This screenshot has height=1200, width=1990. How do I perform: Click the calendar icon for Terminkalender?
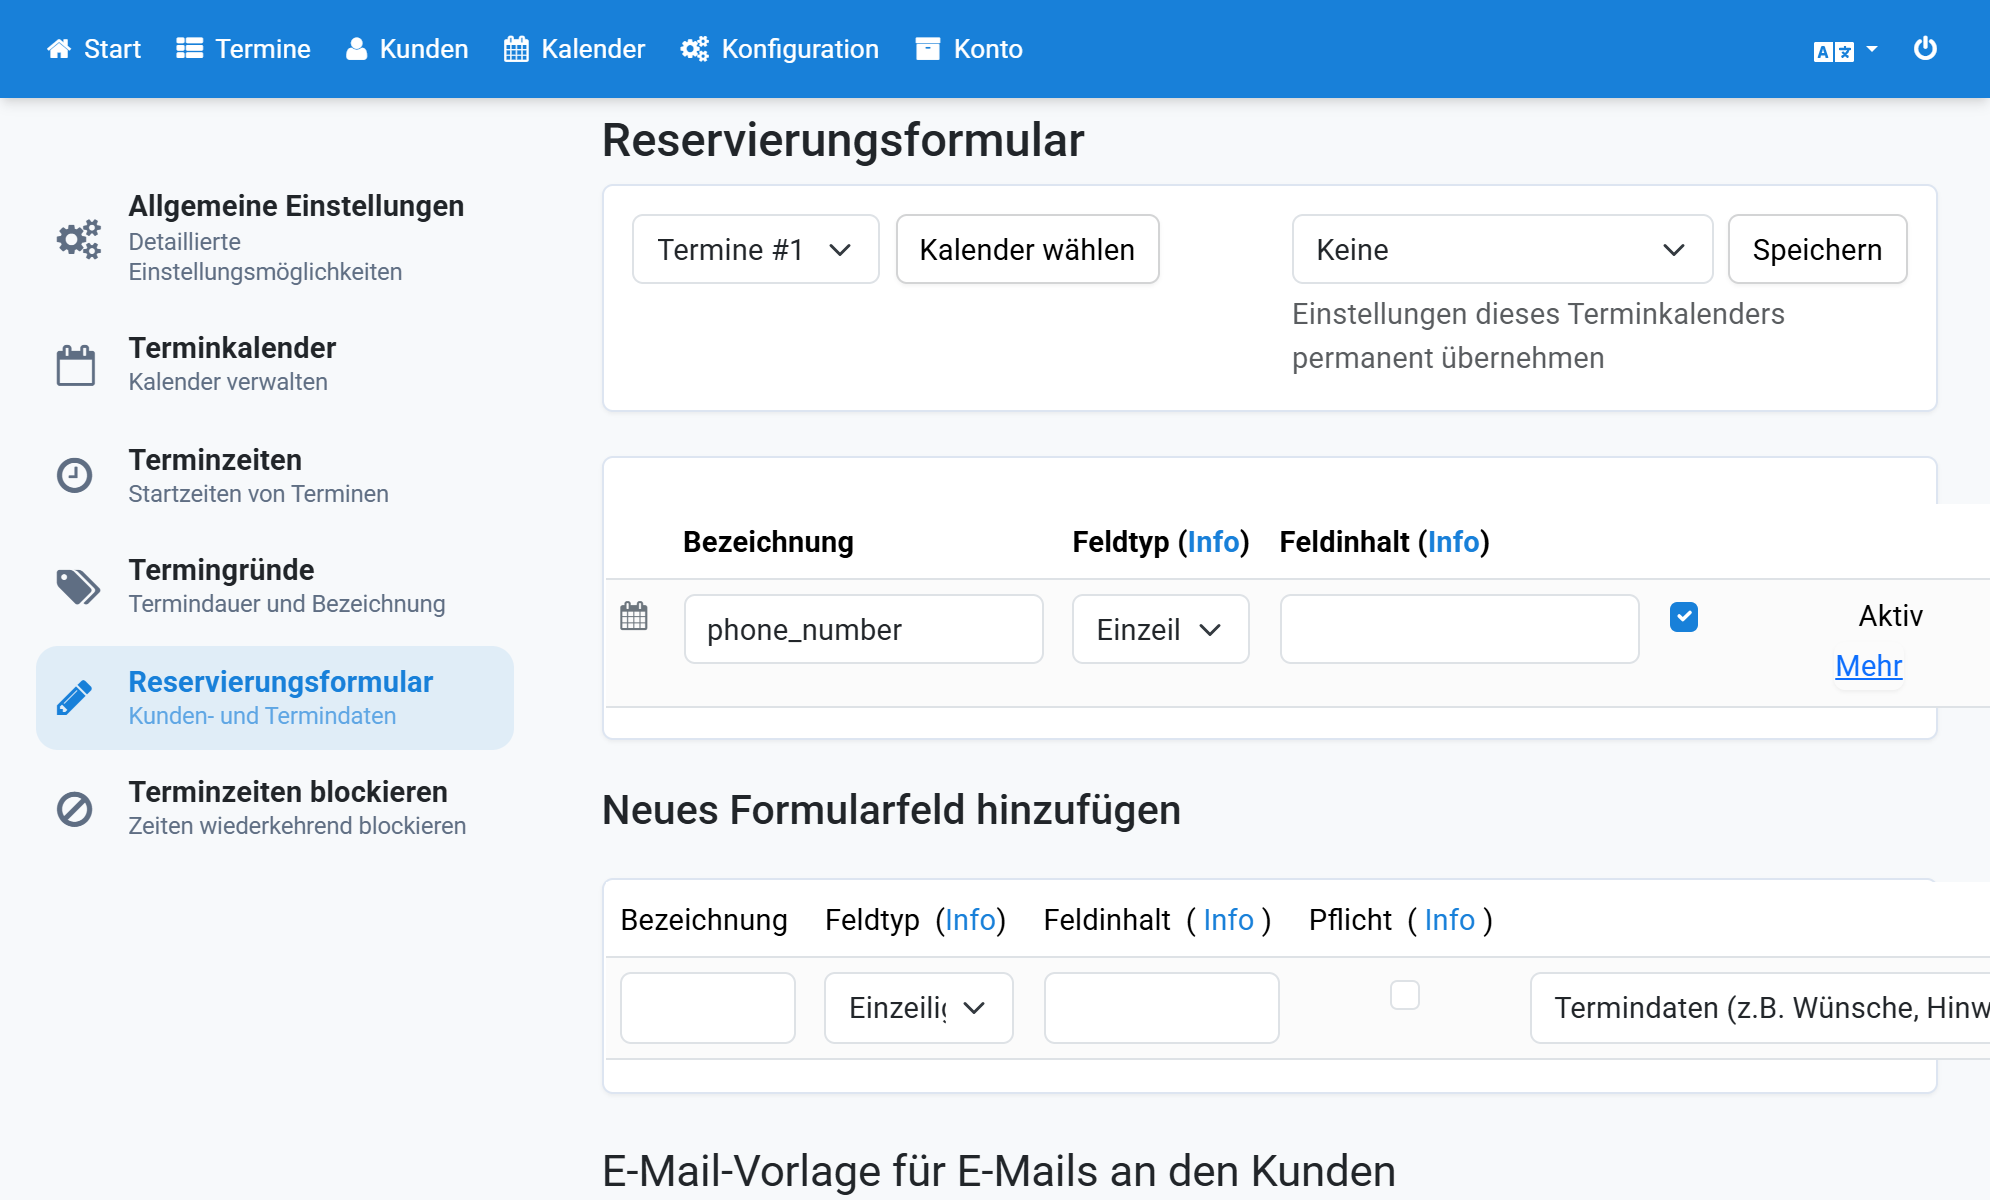click(x=76, y=365)
